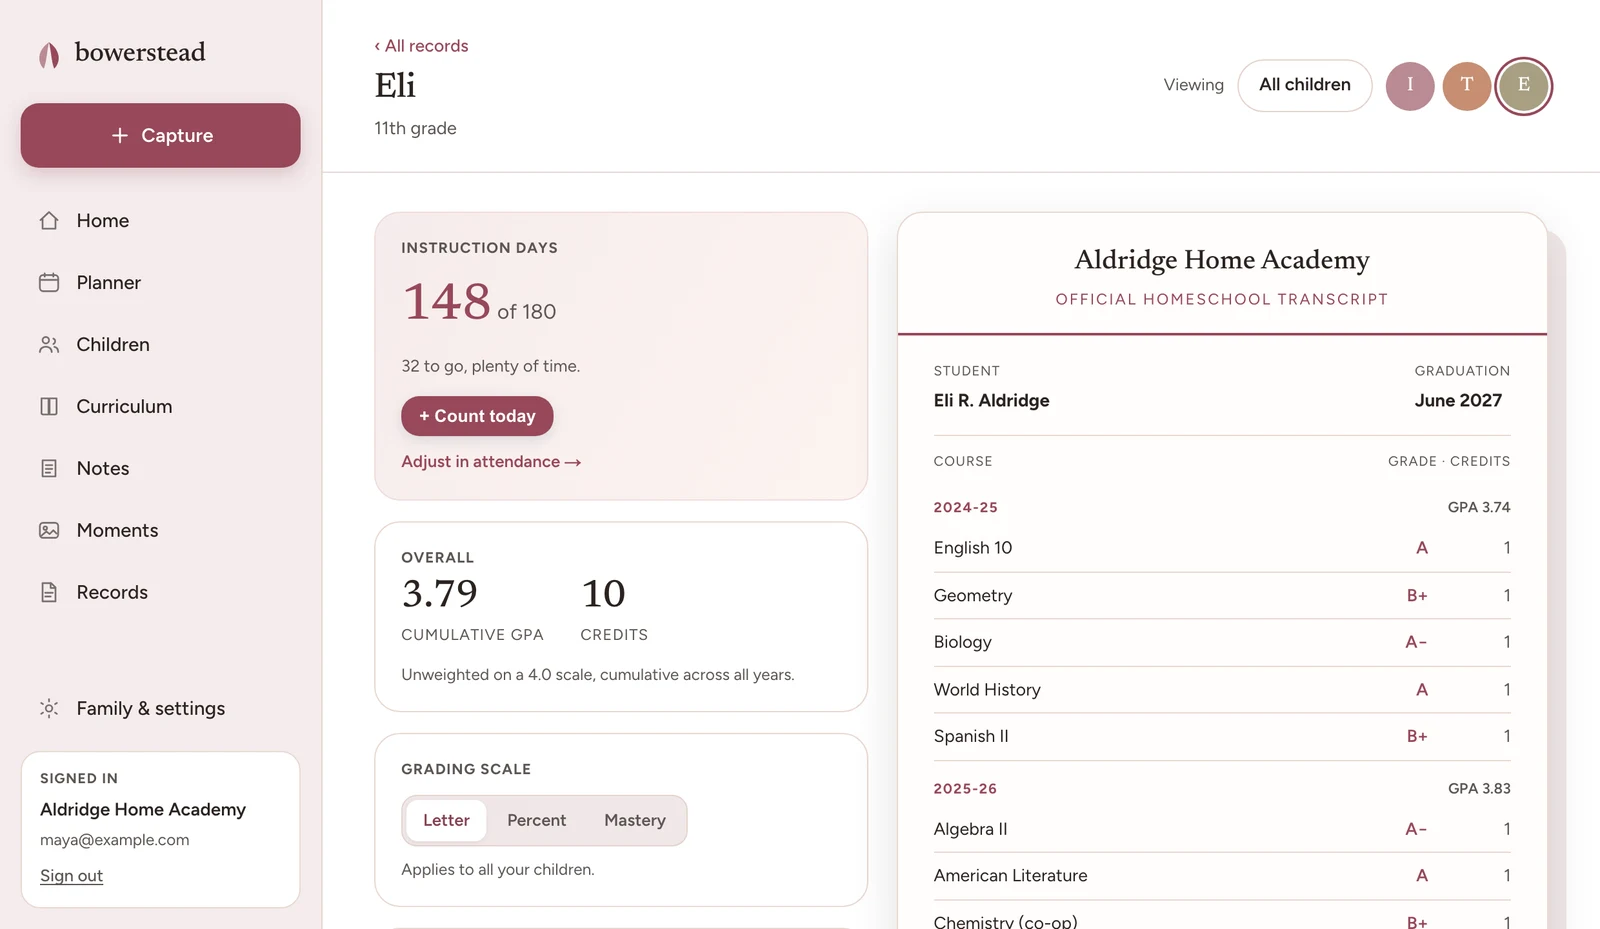Click the Spanish II course row
1600x929 pixels.
click(1222, 737)
